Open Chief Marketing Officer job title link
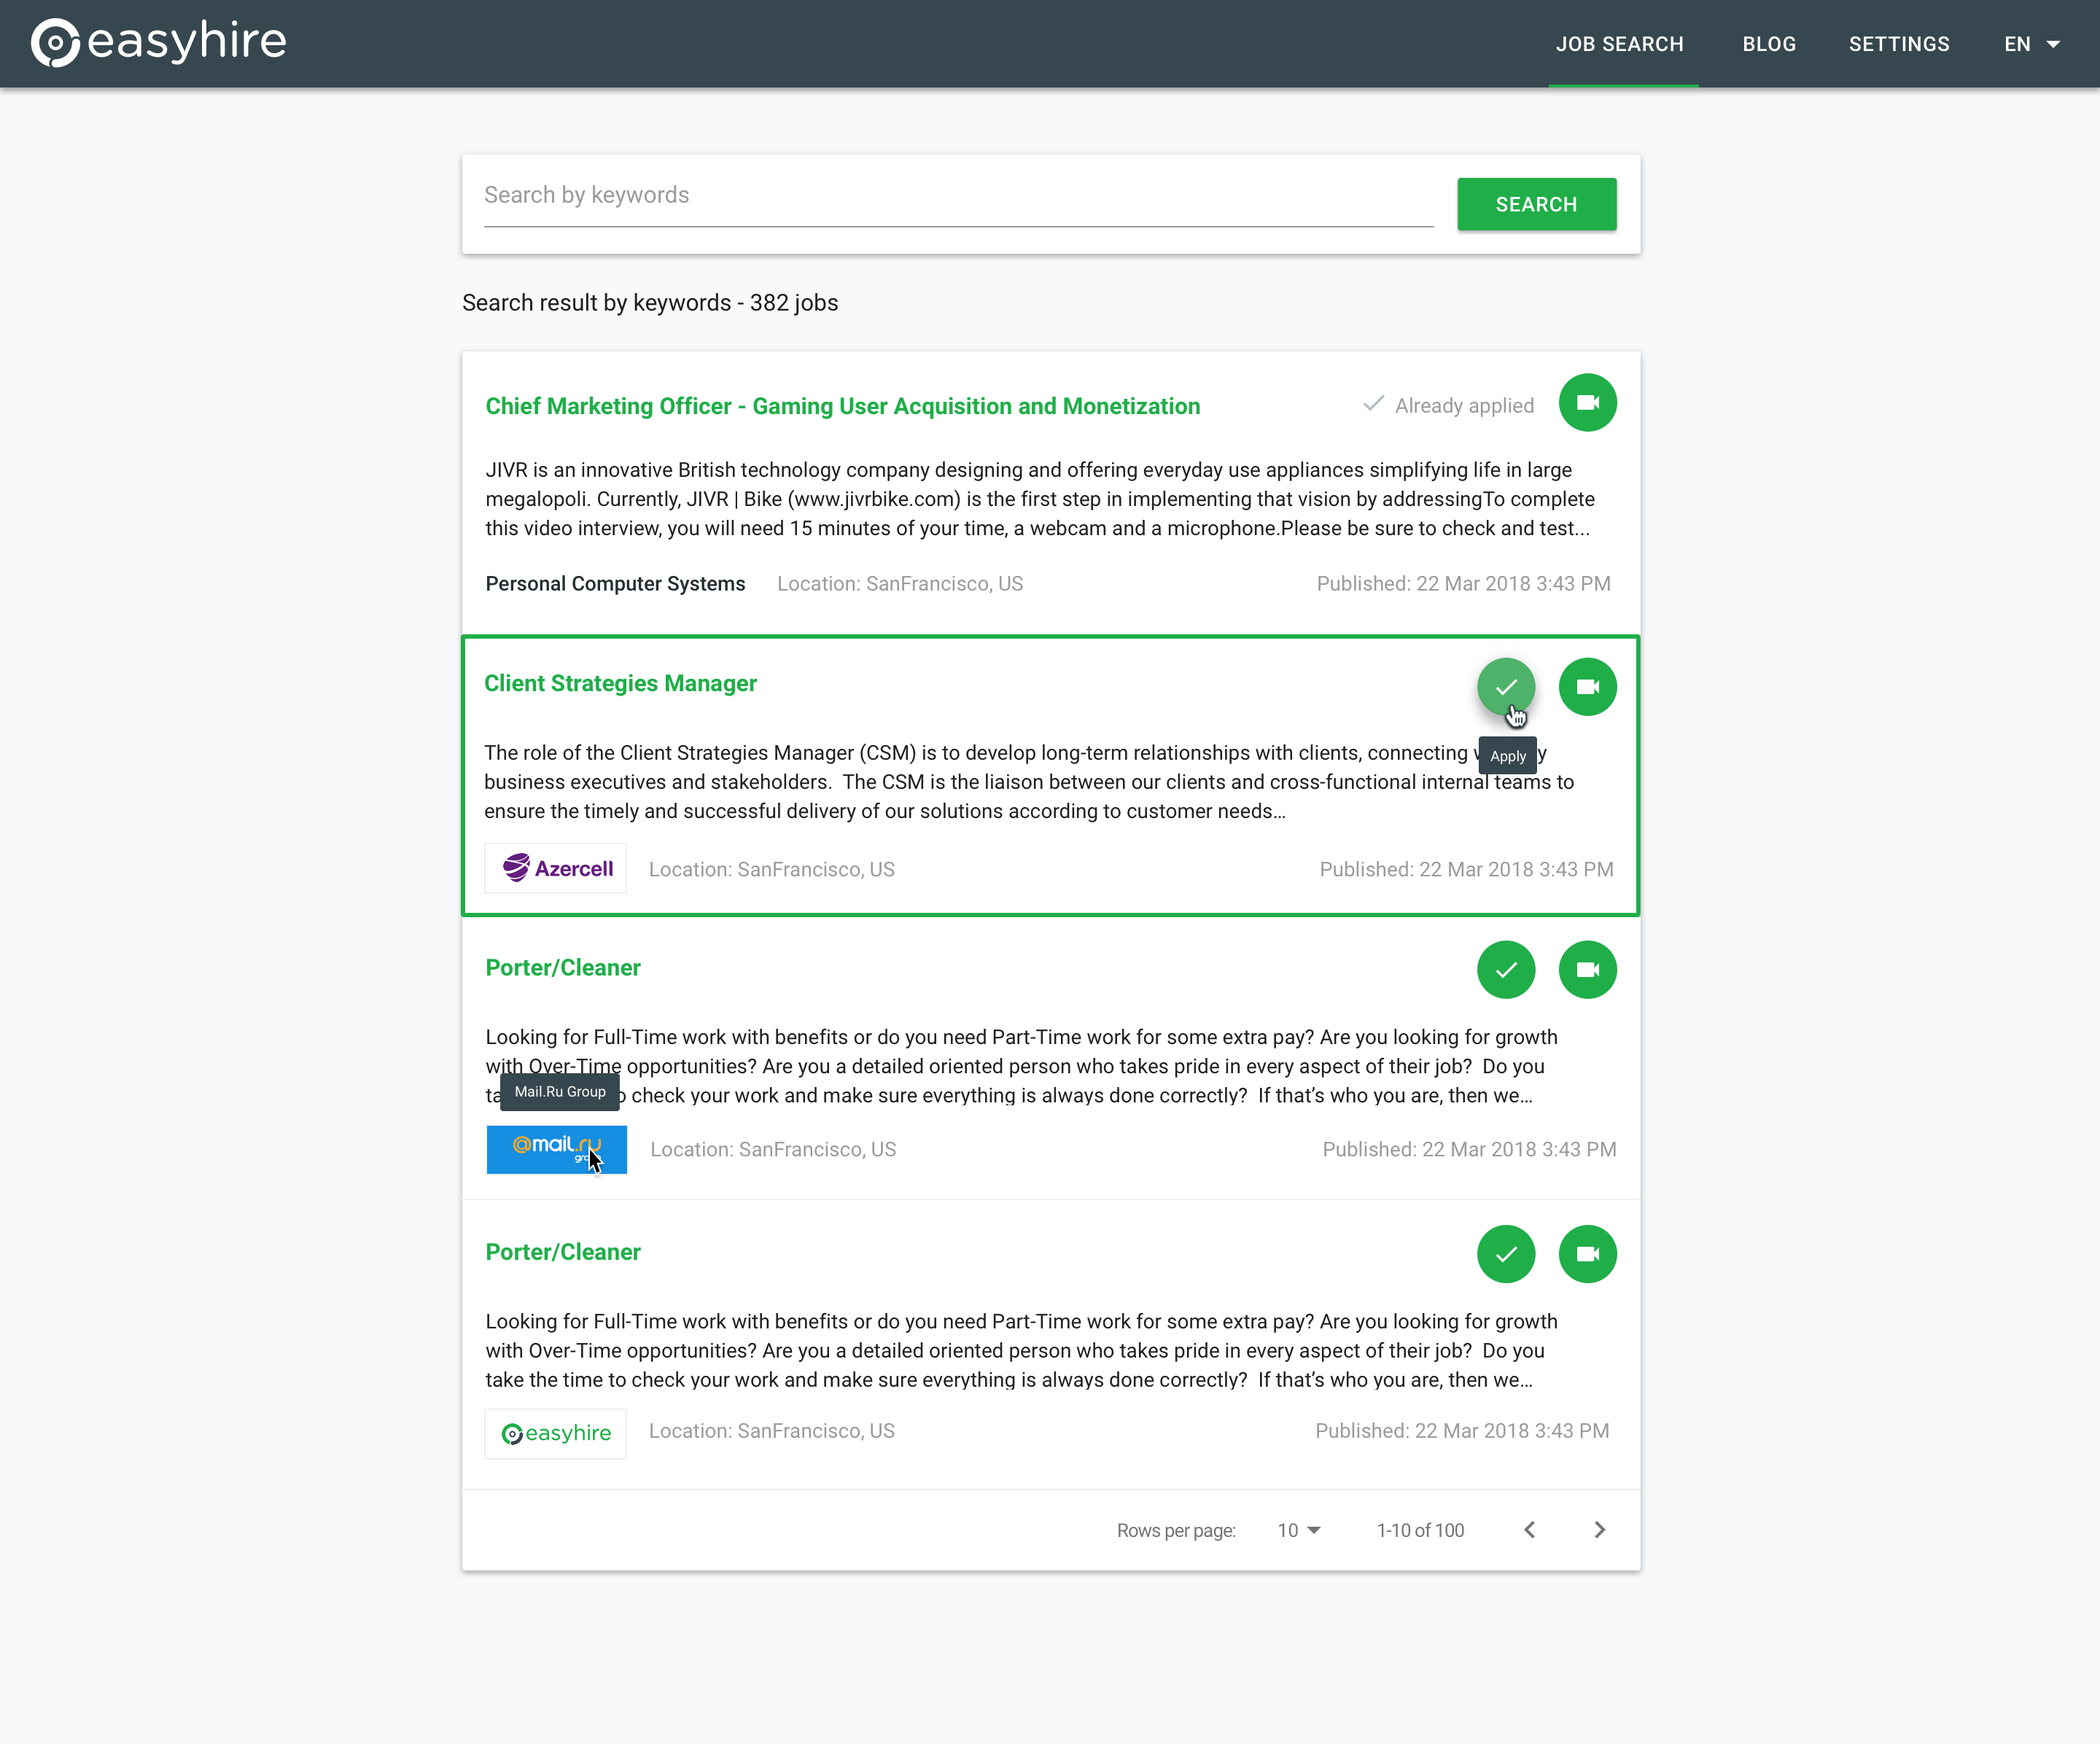2100x1744 pixels. tap(842, 406)
